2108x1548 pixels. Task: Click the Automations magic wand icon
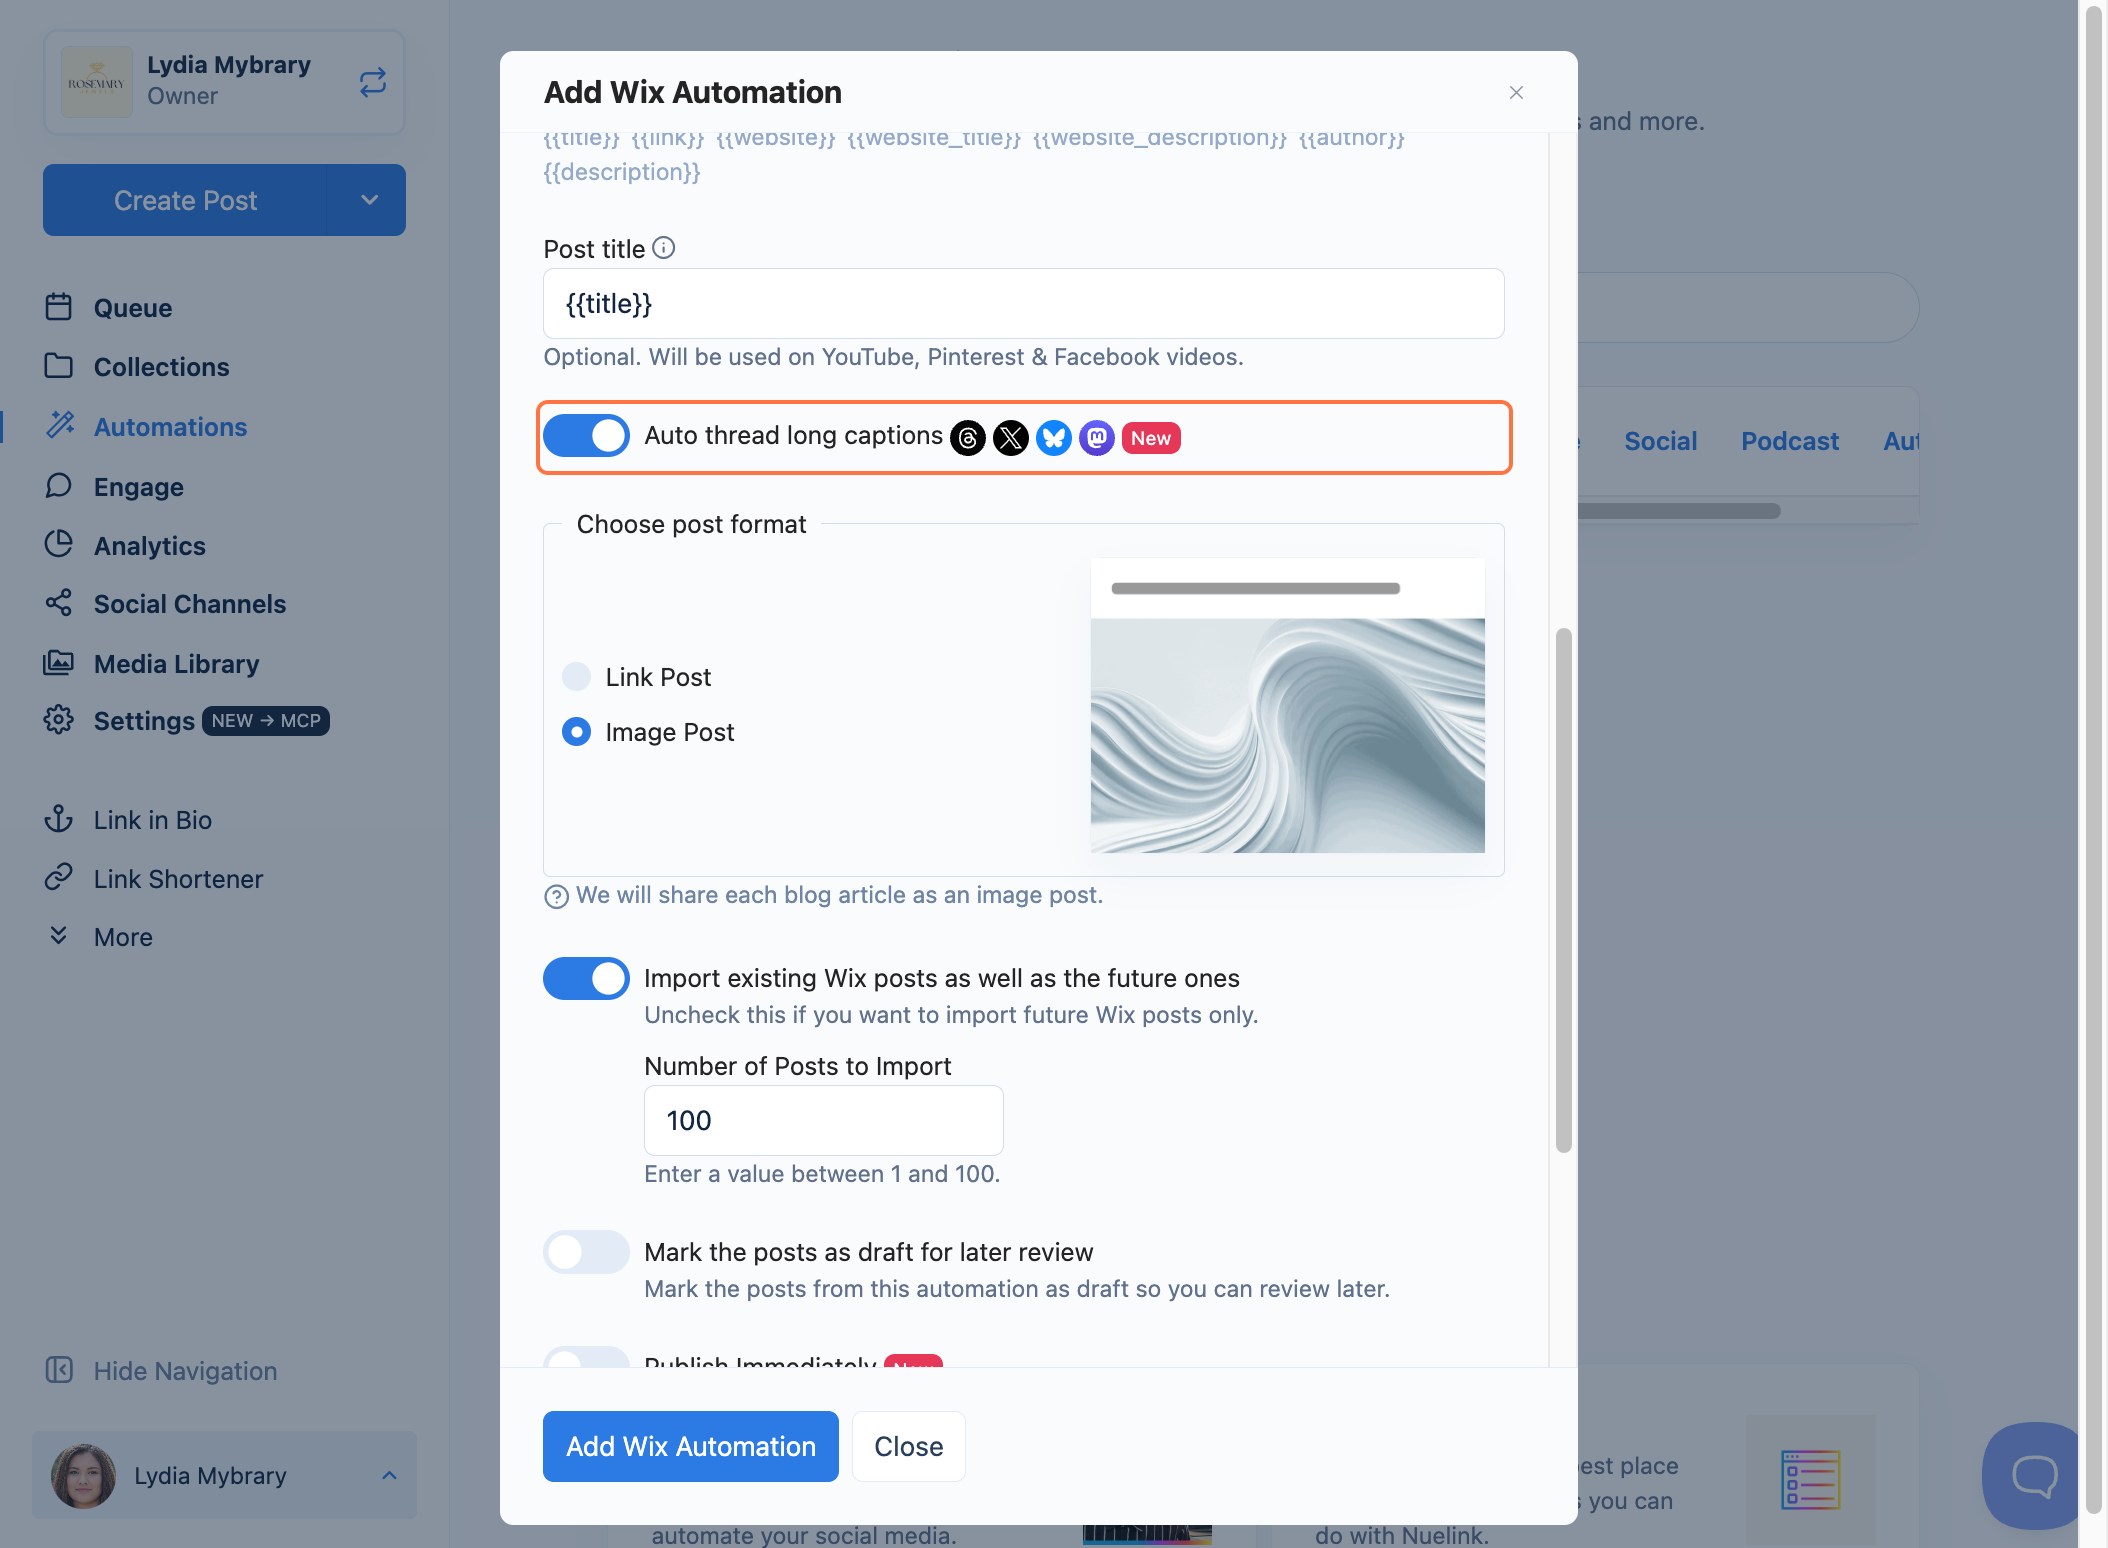pos(60,425)
